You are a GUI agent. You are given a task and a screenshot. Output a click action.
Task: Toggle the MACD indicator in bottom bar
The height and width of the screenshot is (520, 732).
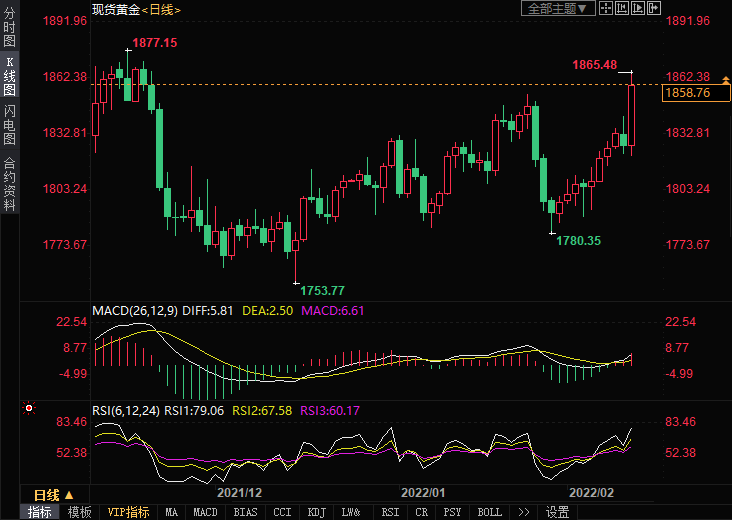(x=205, y=512)
